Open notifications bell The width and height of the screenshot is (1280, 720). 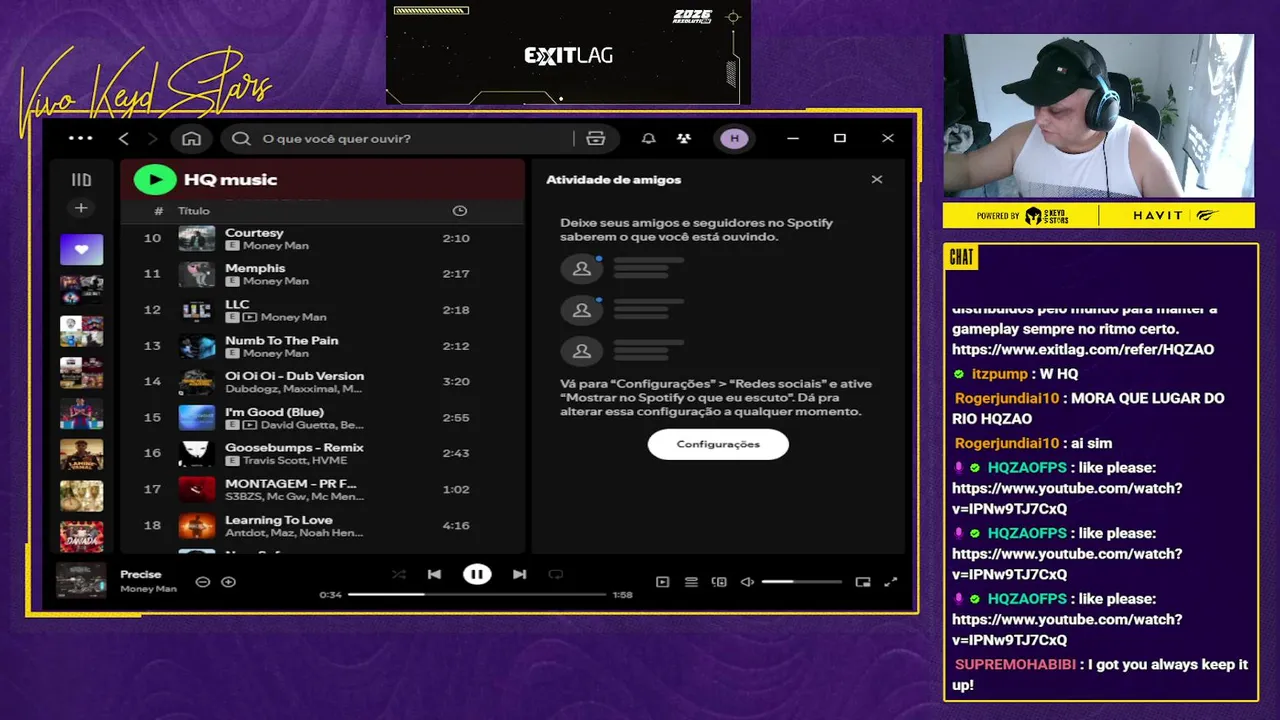click(649, 139)
